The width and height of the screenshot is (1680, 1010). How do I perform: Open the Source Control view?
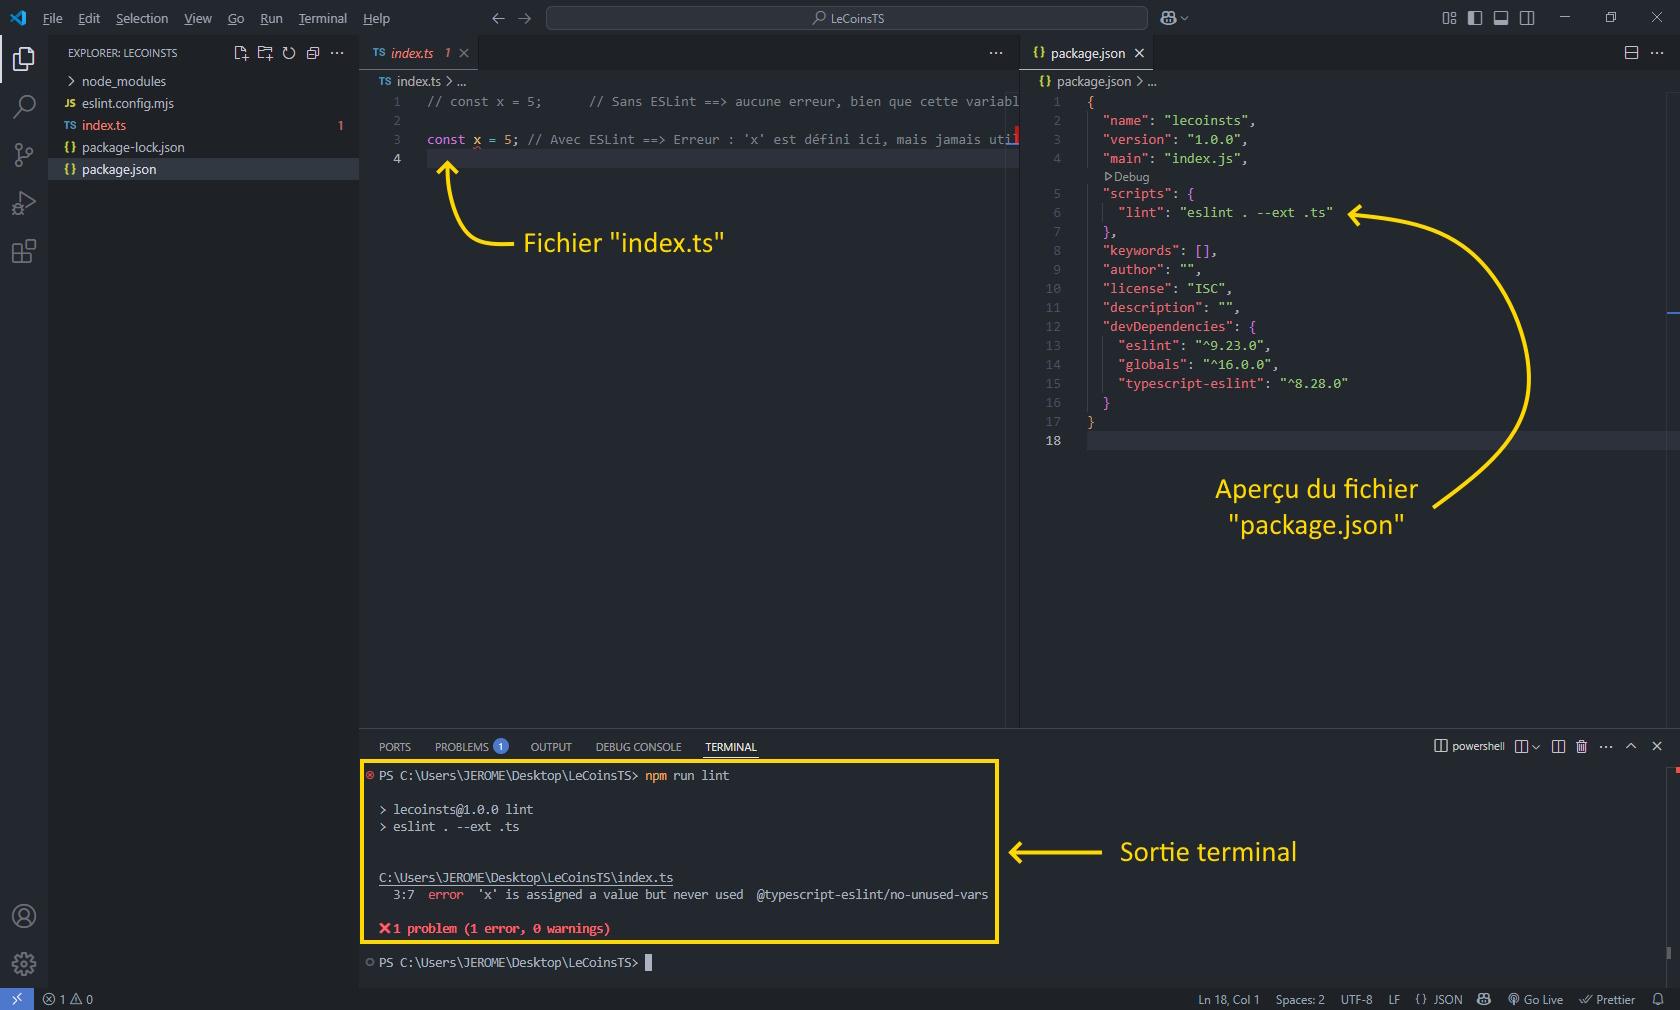tap(24, 155)
